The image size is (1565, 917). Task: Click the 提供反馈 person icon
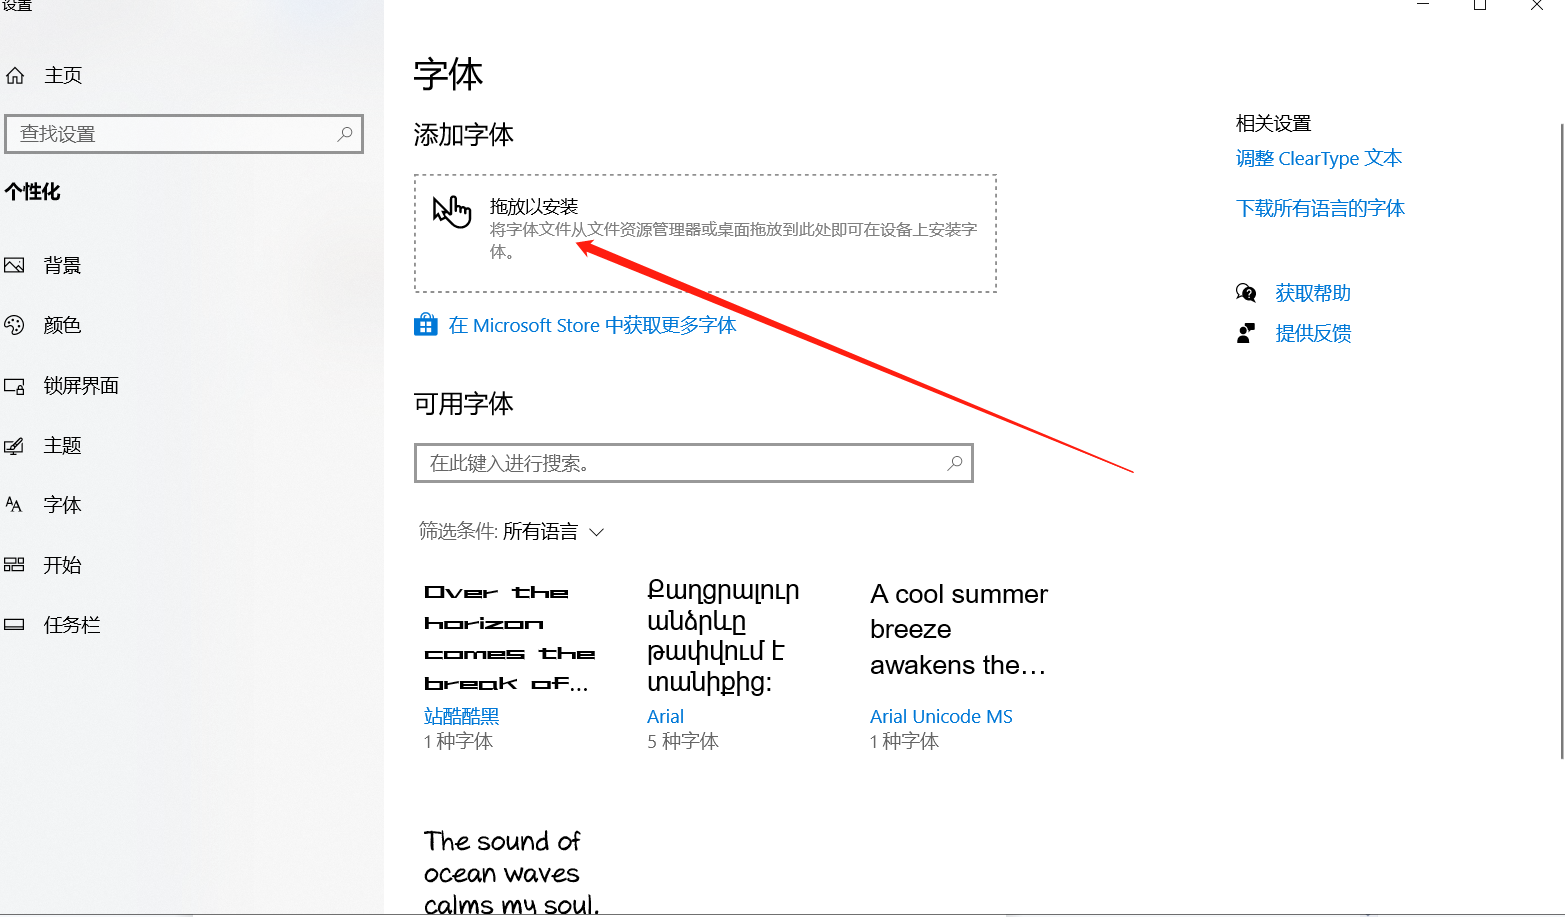[1246, 333]
